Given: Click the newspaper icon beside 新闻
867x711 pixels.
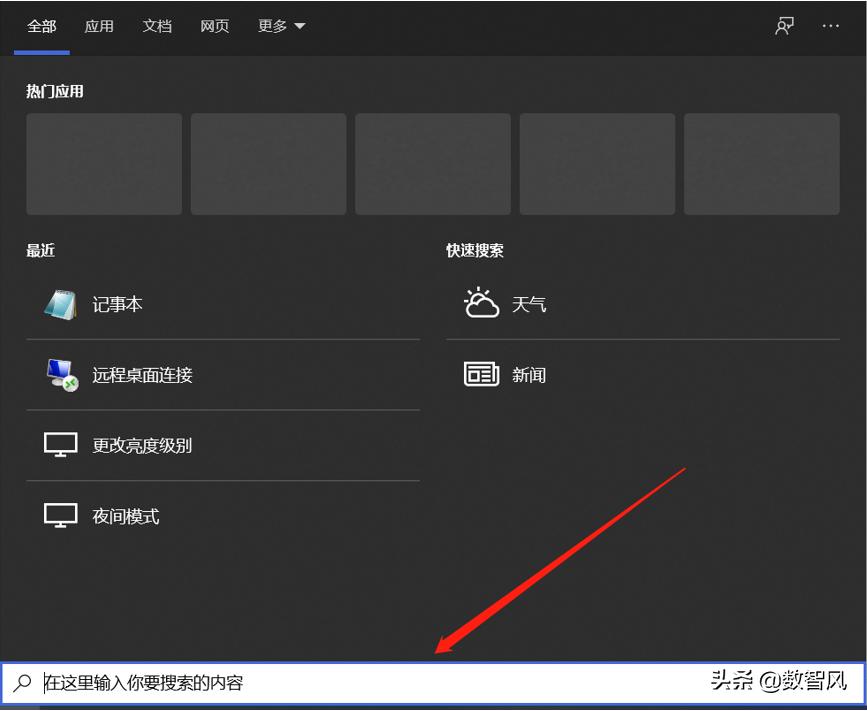Looking at the screenshot, I should (x=479, y=374).
